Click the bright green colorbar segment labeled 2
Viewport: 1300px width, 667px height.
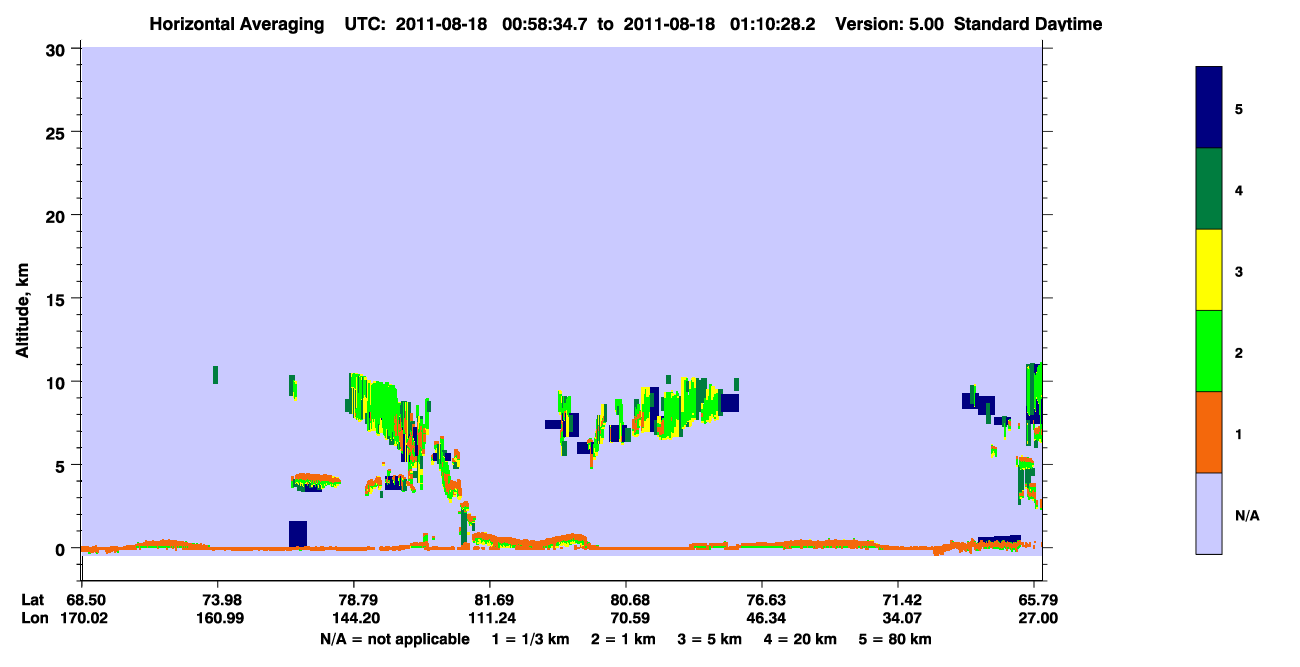click(x=1209, y=351)
